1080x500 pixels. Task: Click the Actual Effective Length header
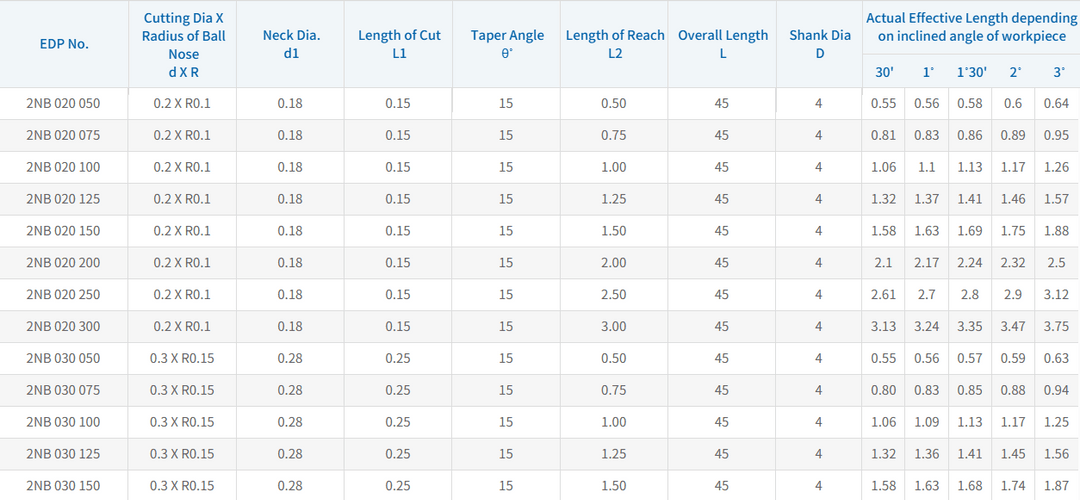pyautogui.click(x=970, y=28)
